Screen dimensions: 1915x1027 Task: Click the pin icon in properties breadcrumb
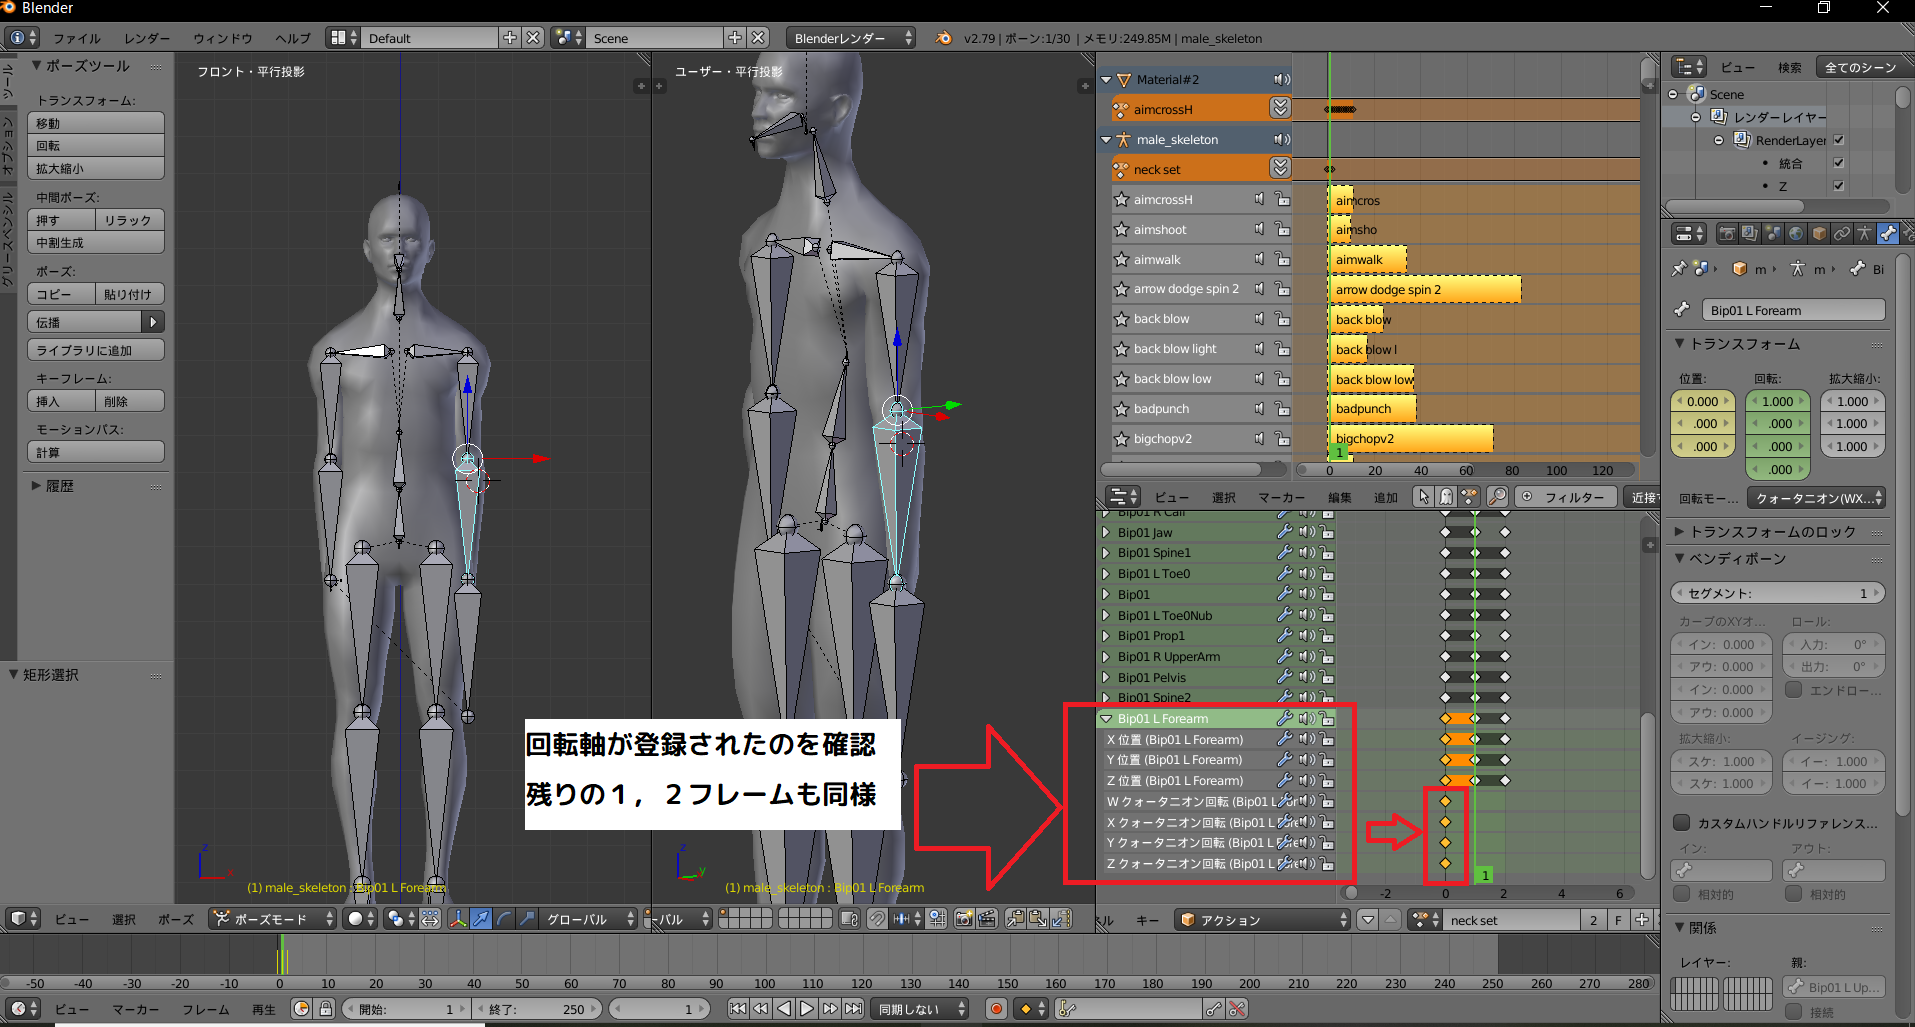pos(1679,269)
